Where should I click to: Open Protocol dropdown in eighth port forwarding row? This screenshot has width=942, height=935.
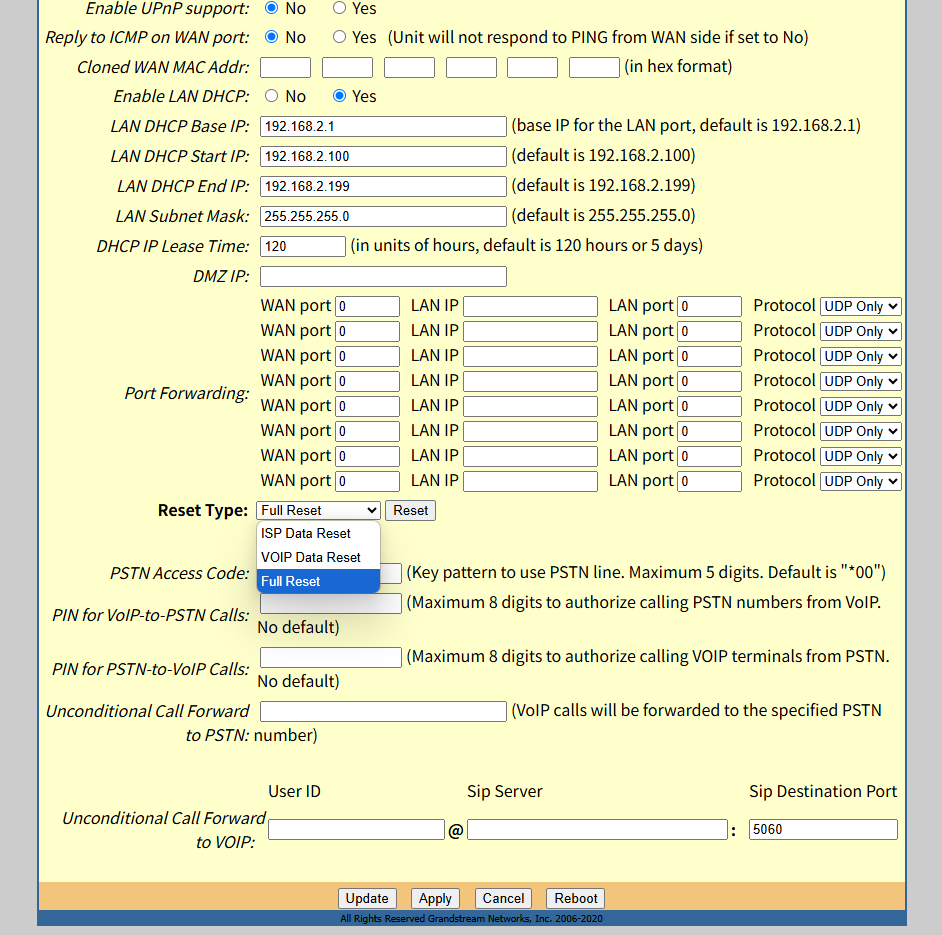click(861, 481)
